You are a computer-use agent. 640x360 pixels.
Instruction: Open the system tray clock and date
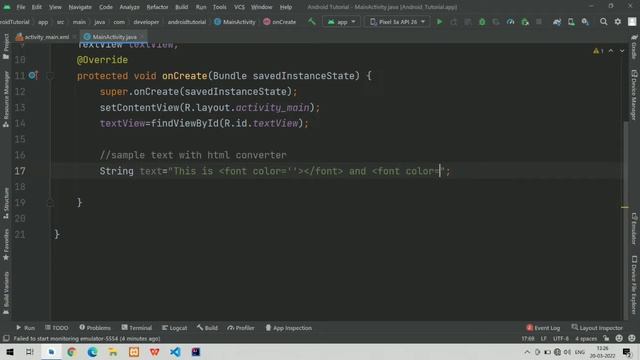(602, 351)
